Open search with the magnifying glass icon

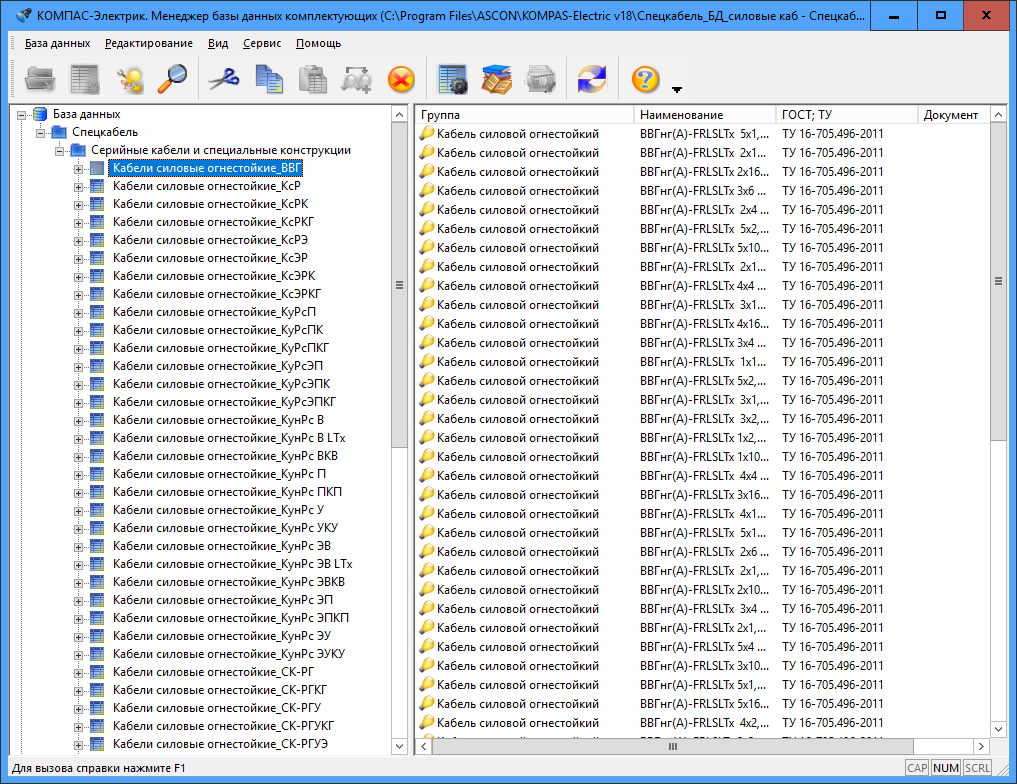tap(173, 79)
